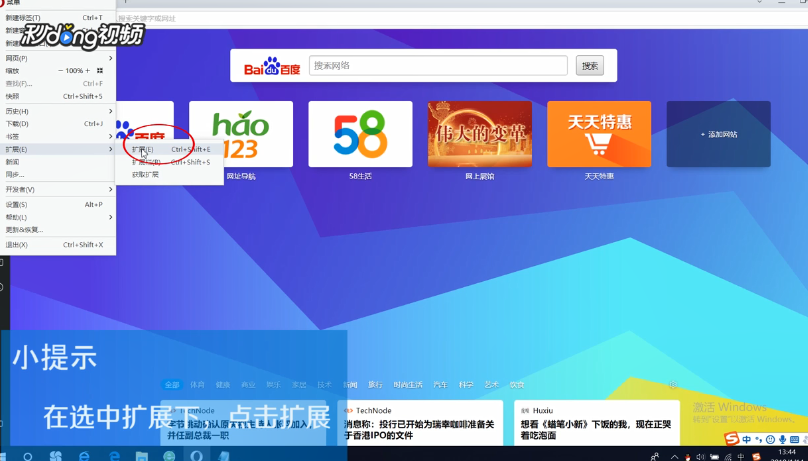
Task: Click the Baidu search input field
Action: [438, 65]
